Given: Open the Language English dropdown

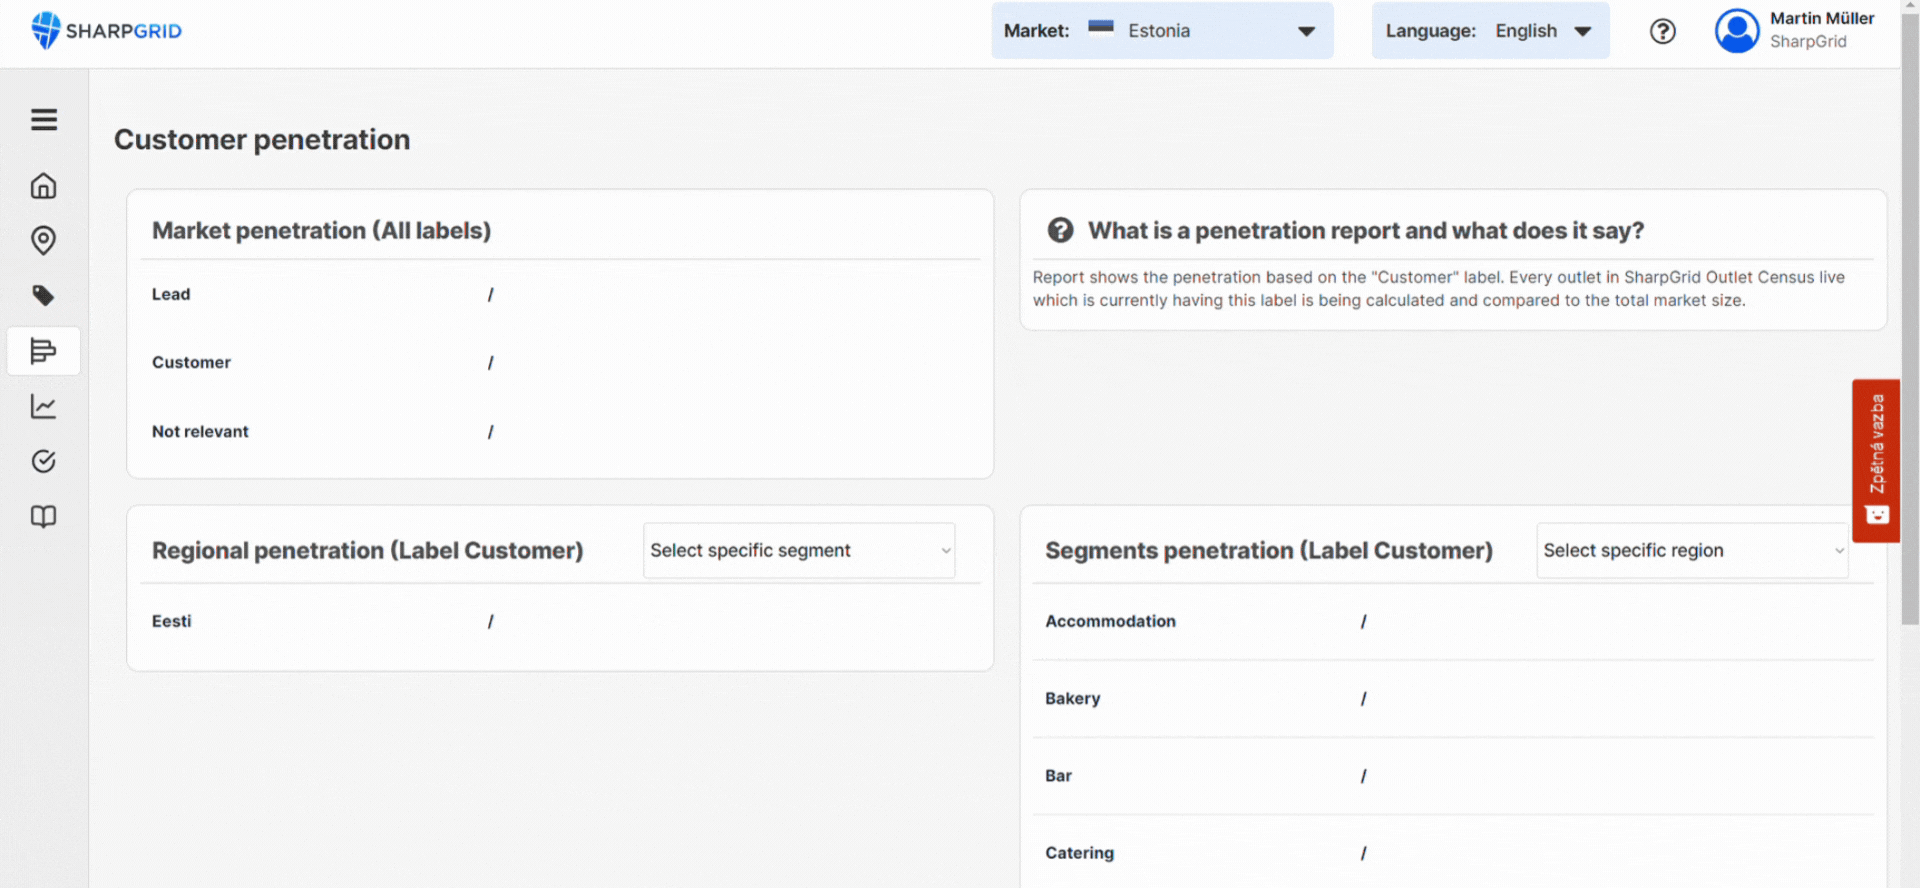Looking at the screenshot, I should tap(1490, 31).
